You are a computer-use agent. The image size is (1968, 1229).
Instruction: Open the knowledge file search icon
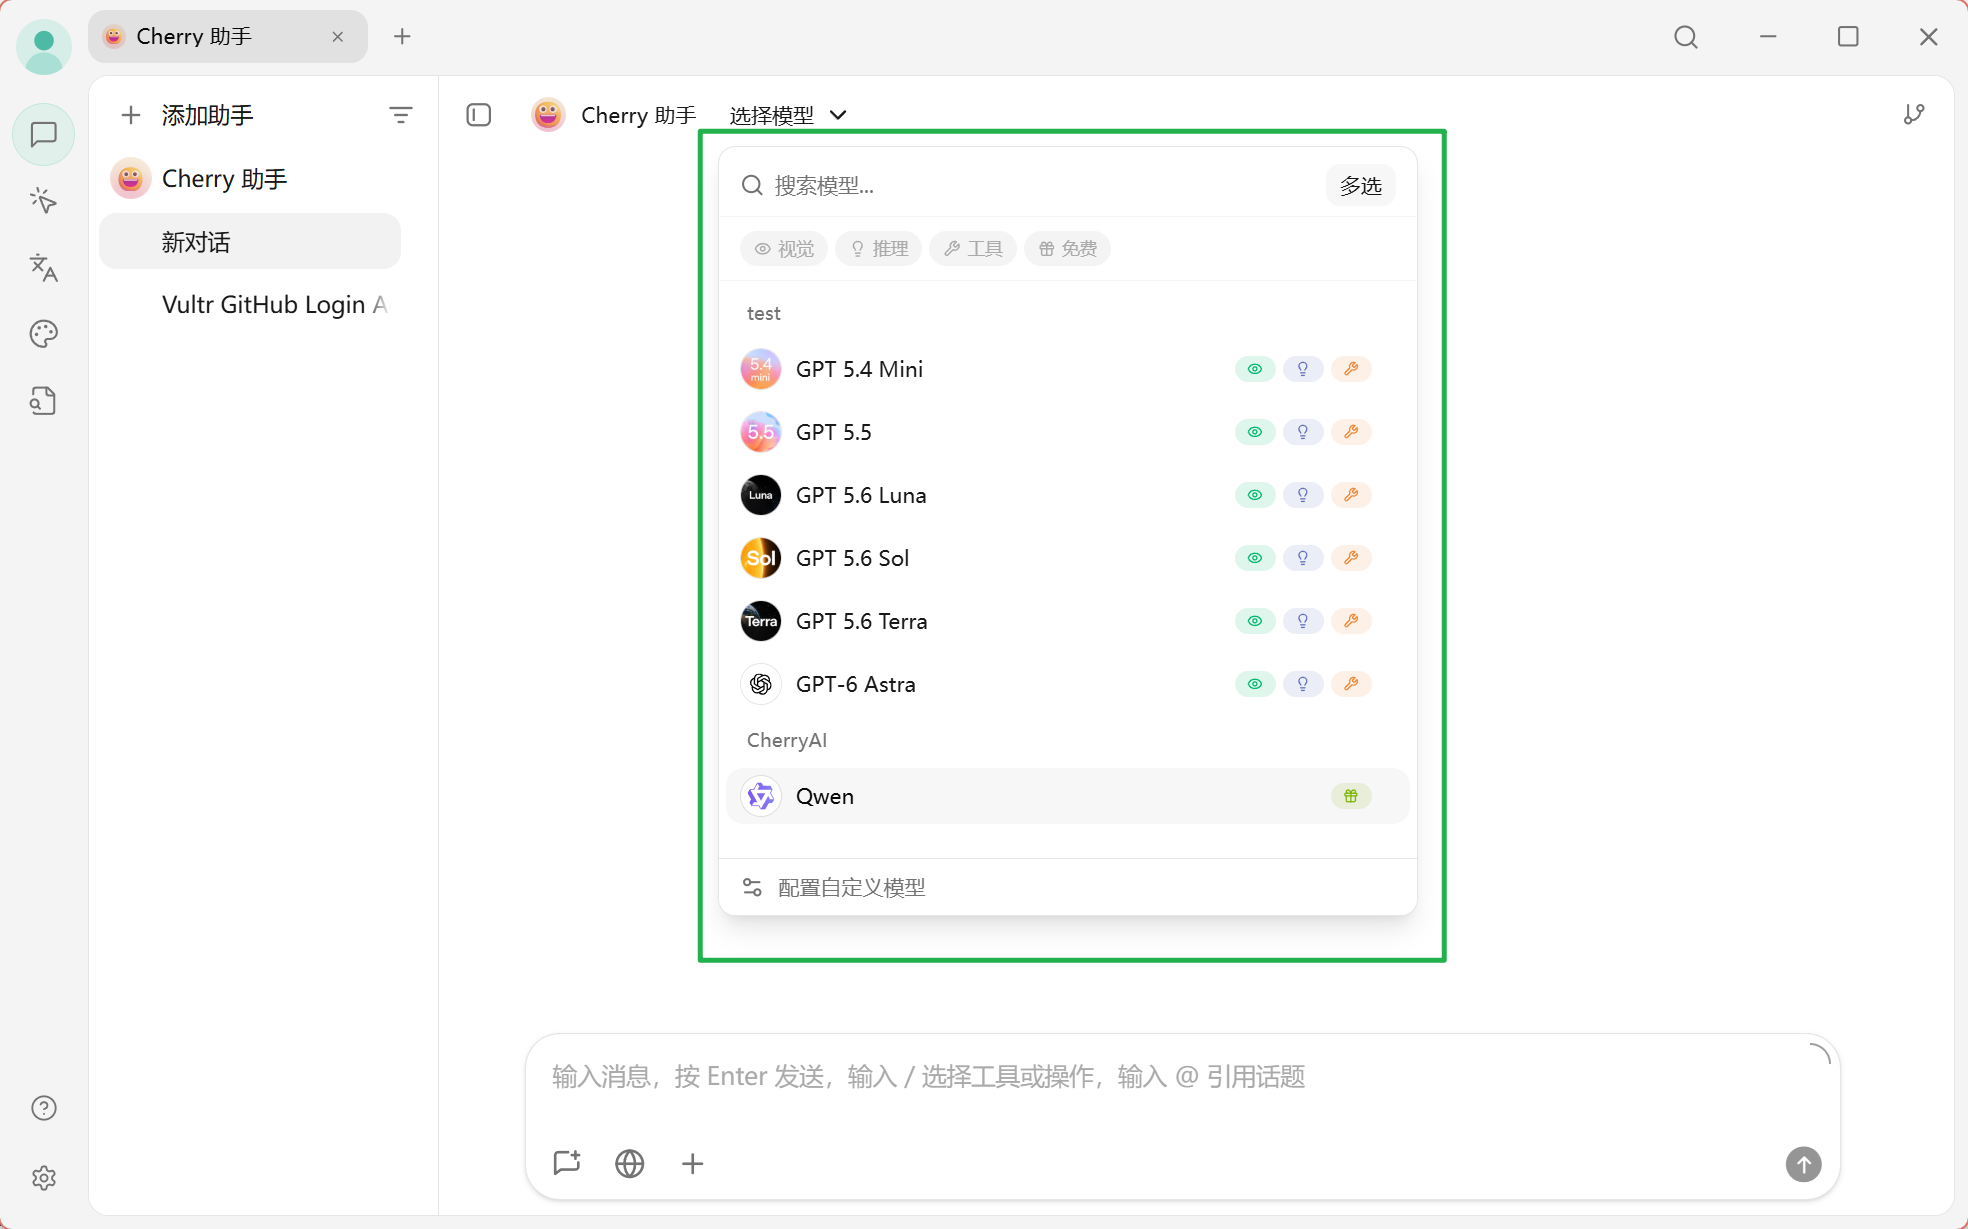(44, 401)
